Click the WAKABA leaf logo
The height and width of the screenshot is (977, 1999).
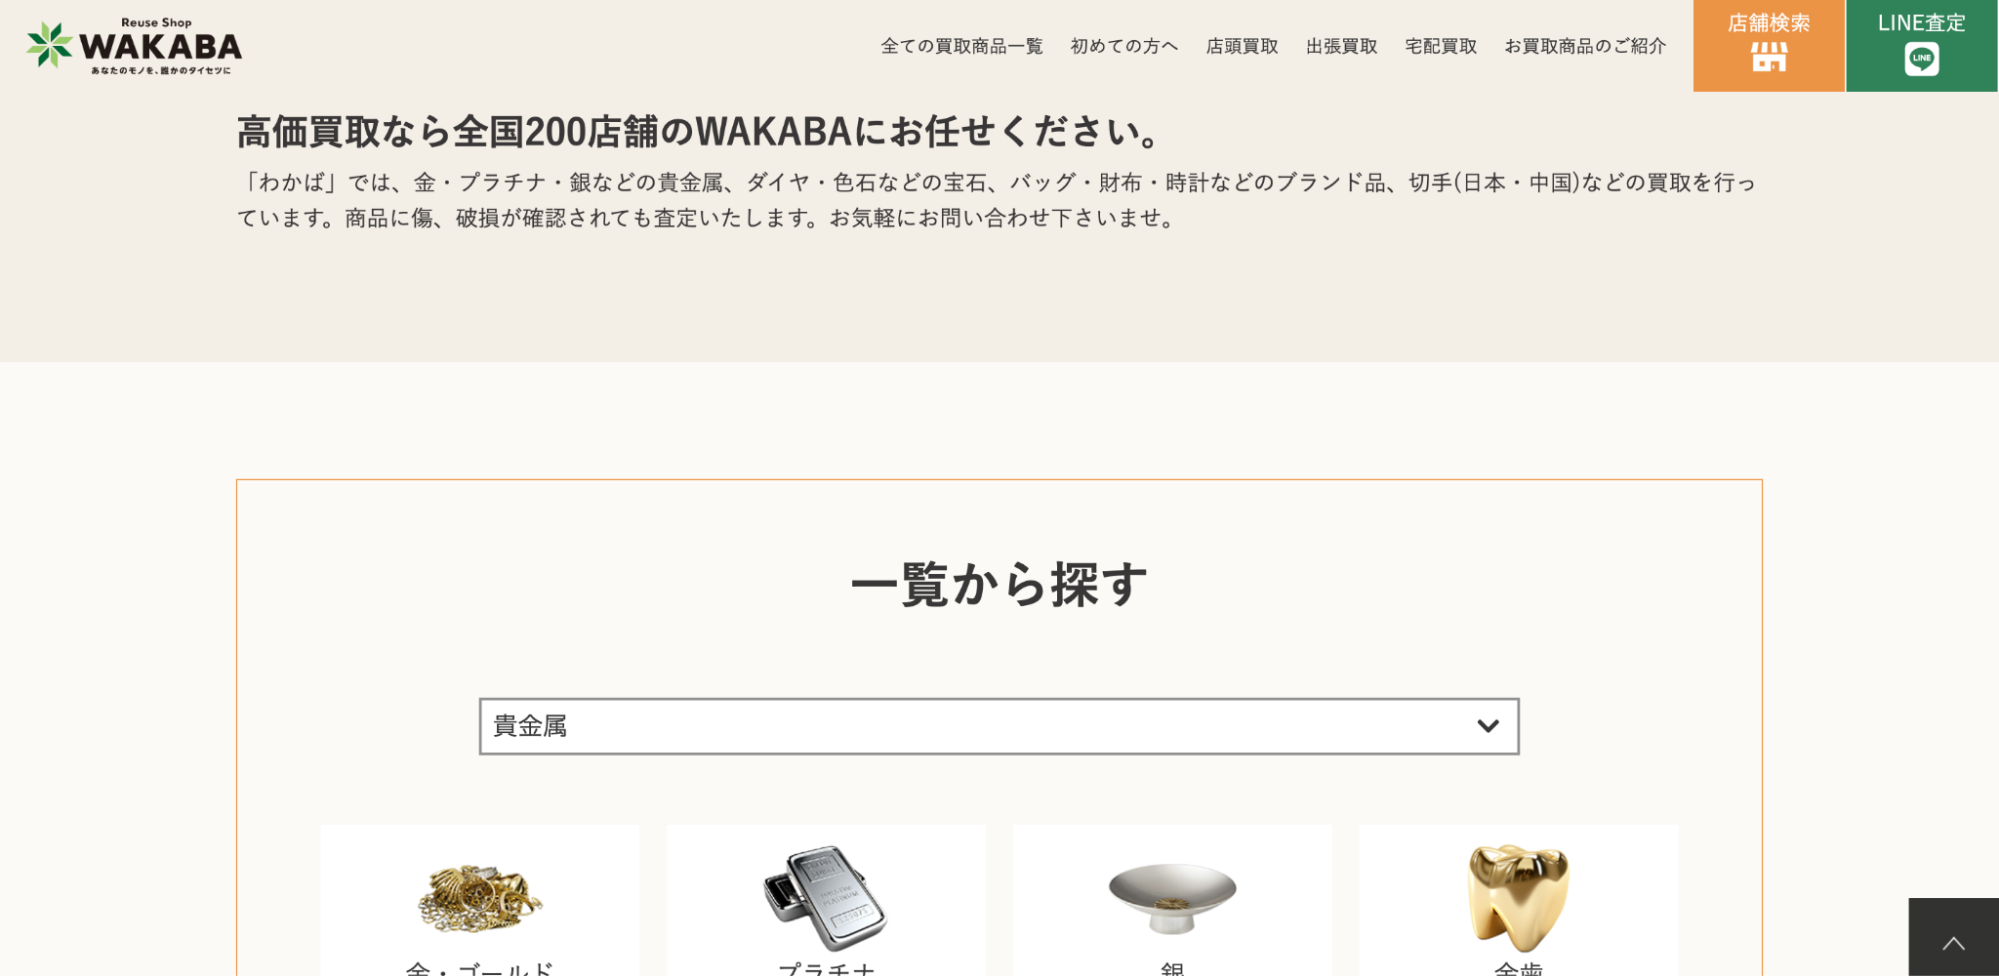click(x=50, y=45)
